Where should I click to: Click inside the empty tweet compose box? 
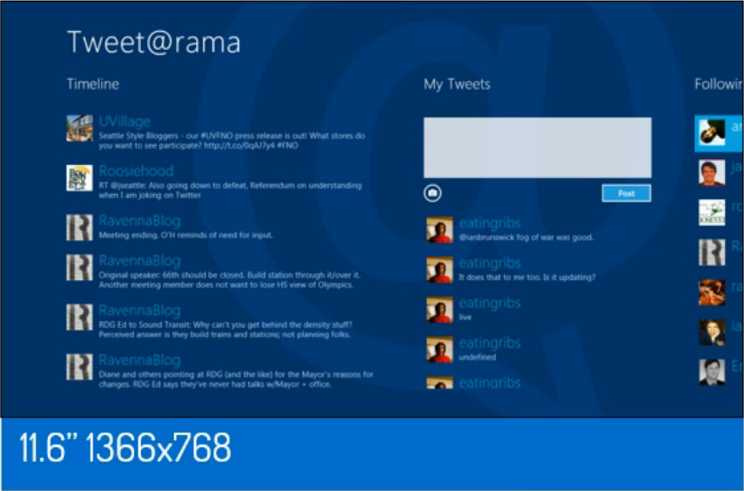[x=537, y=148]
